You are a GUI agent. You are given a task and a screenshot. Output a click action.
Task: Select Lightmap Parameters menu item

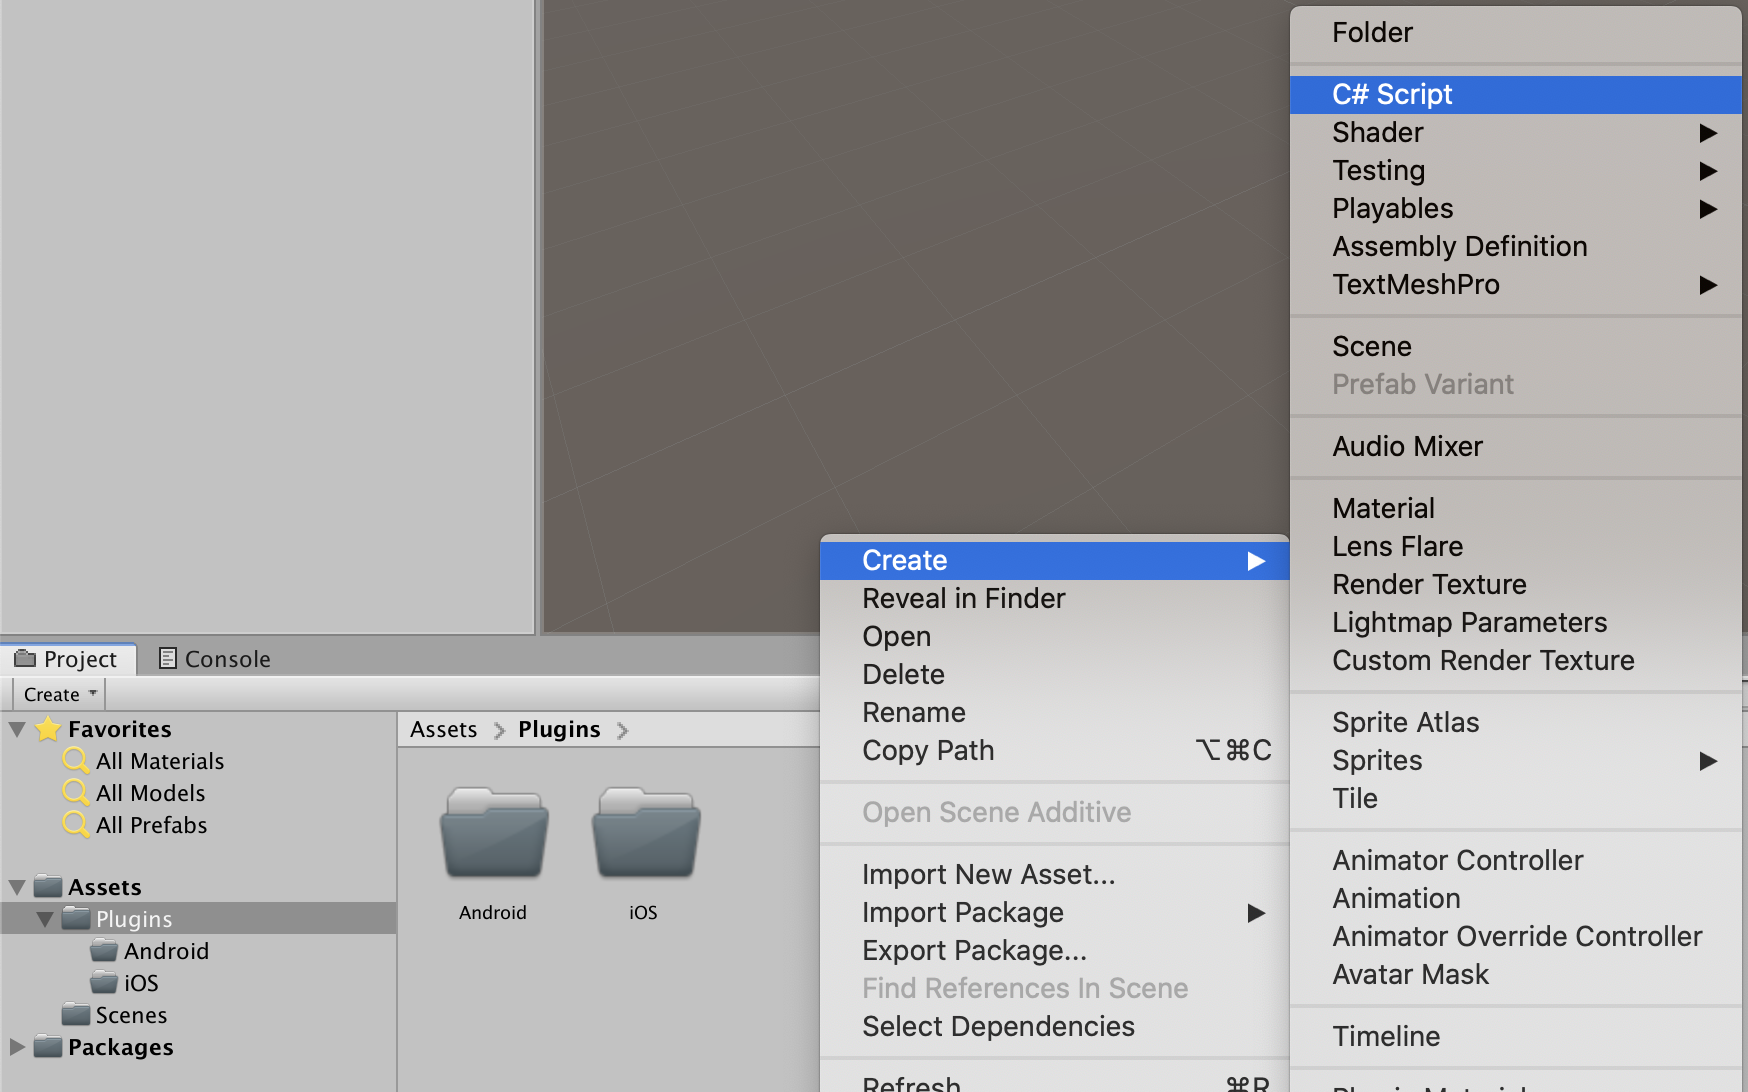click(1516, 622)
